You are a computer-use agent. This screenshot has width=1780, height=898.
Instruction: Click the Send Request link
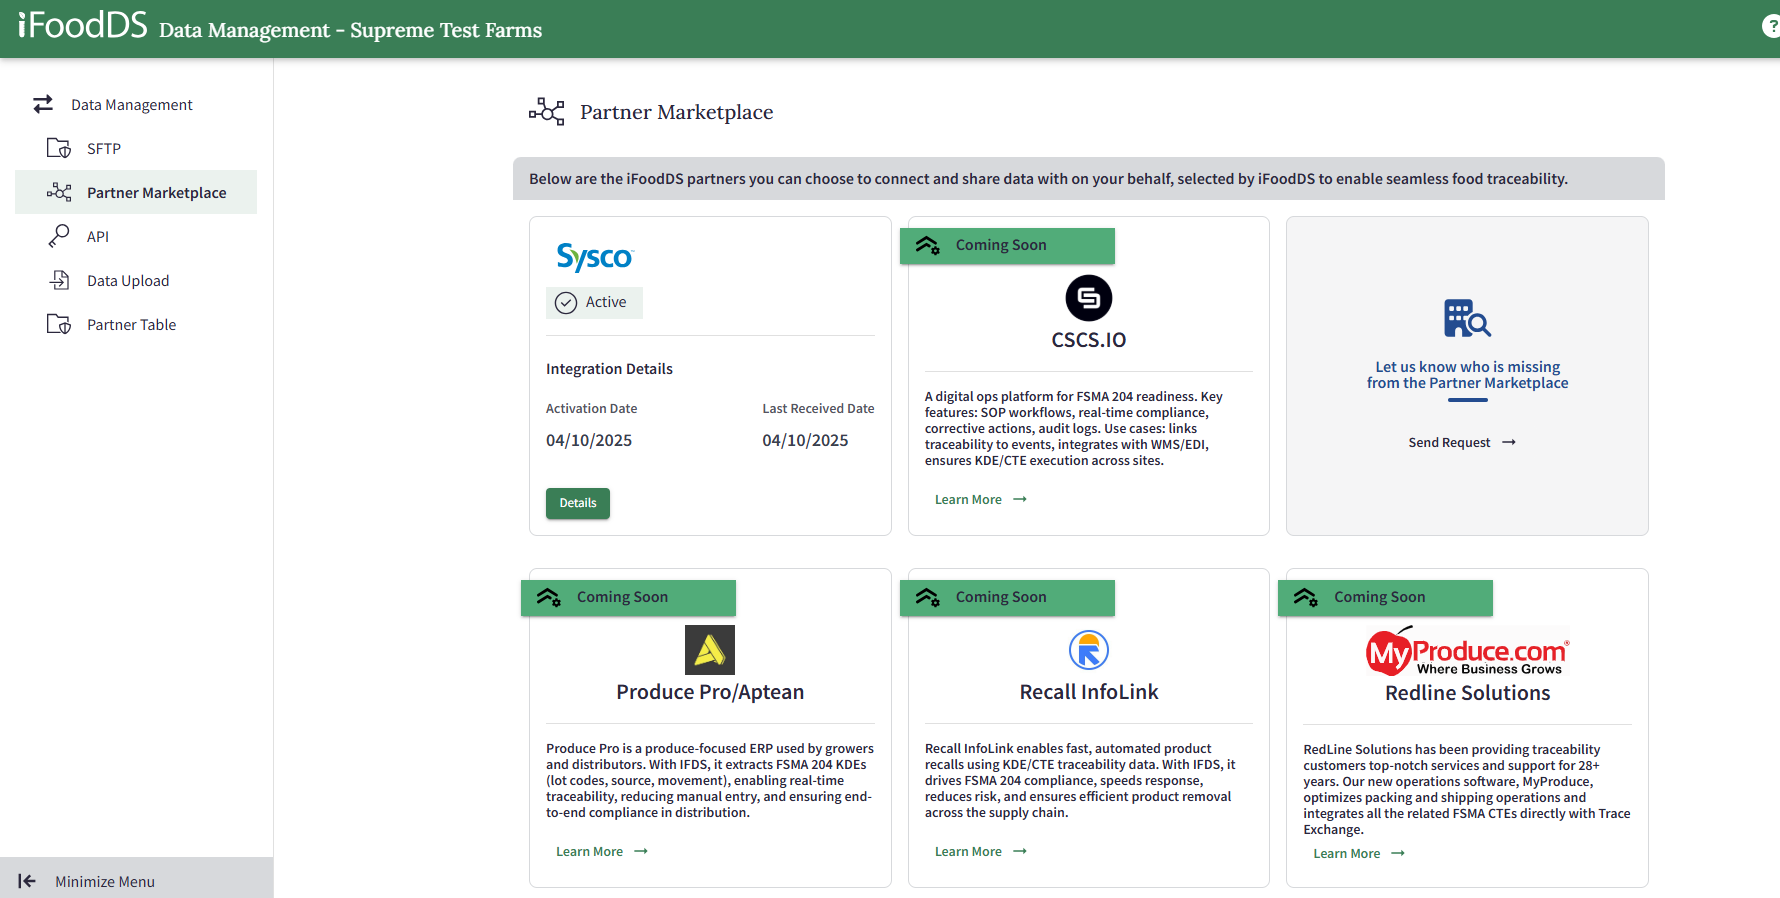coord(1462,442)
